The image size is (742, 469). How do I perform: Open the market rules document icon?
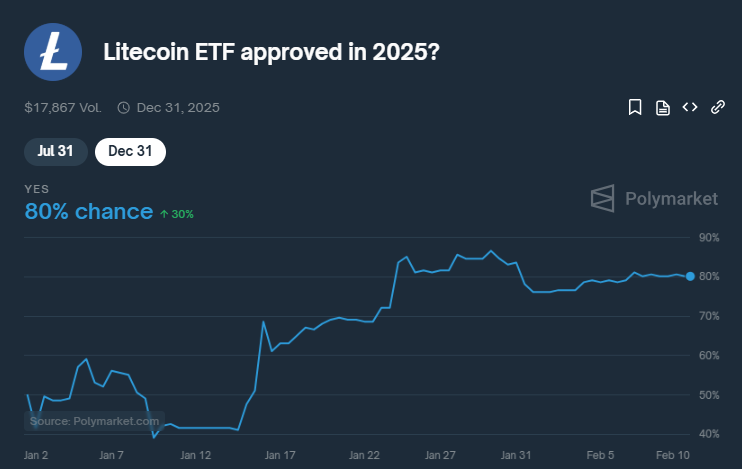tap(662, 107)
